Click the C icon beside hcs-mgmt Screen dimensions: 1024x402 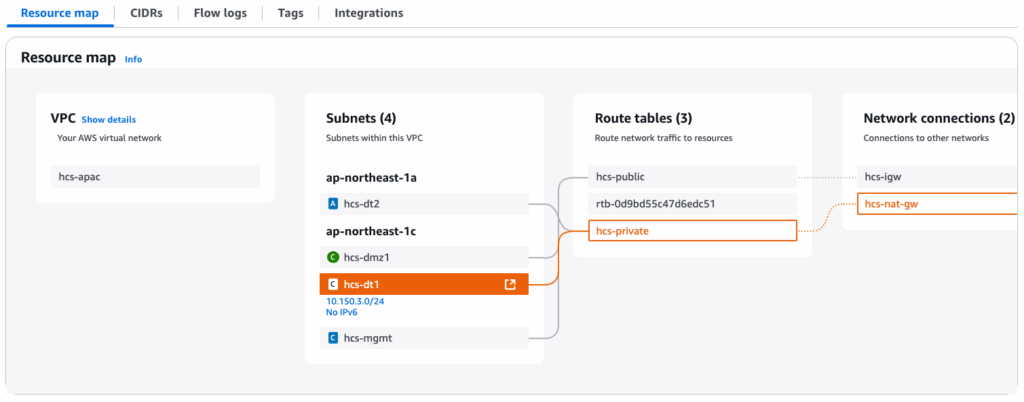(333, 338)
